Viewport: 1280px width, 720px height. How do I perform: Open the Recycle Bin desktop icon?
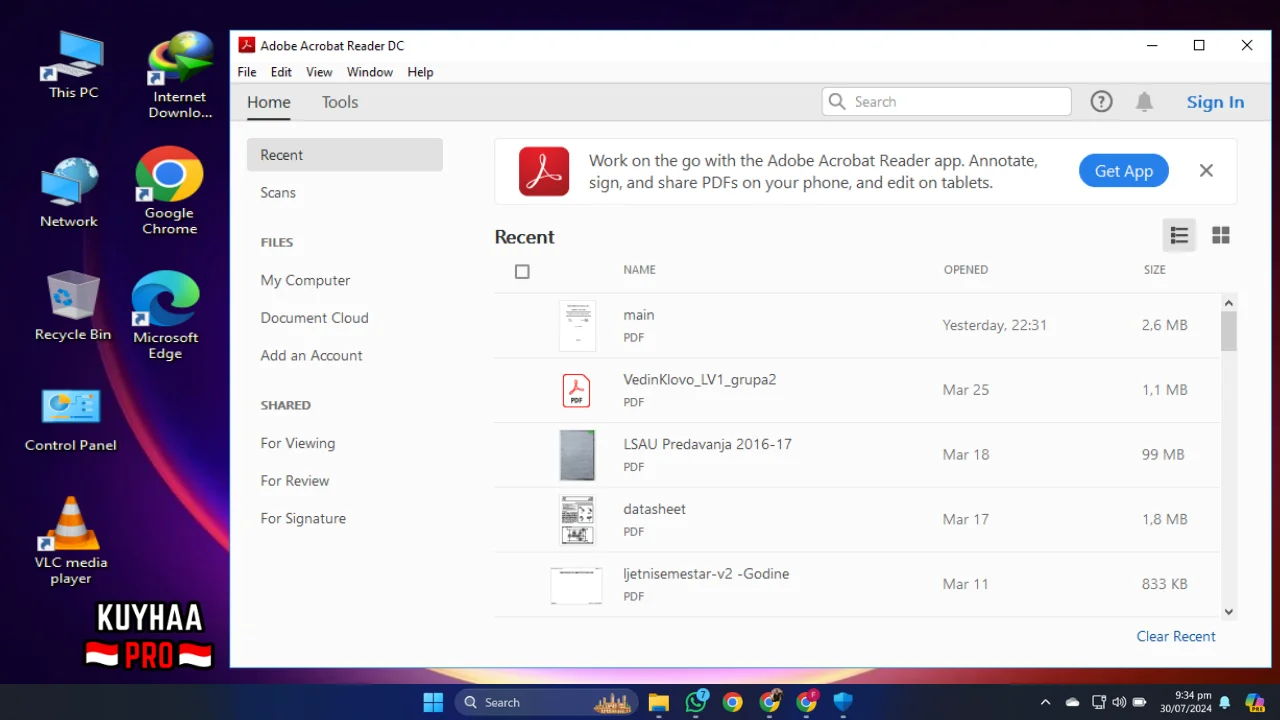pyautogui.click(x=73, y=306)
